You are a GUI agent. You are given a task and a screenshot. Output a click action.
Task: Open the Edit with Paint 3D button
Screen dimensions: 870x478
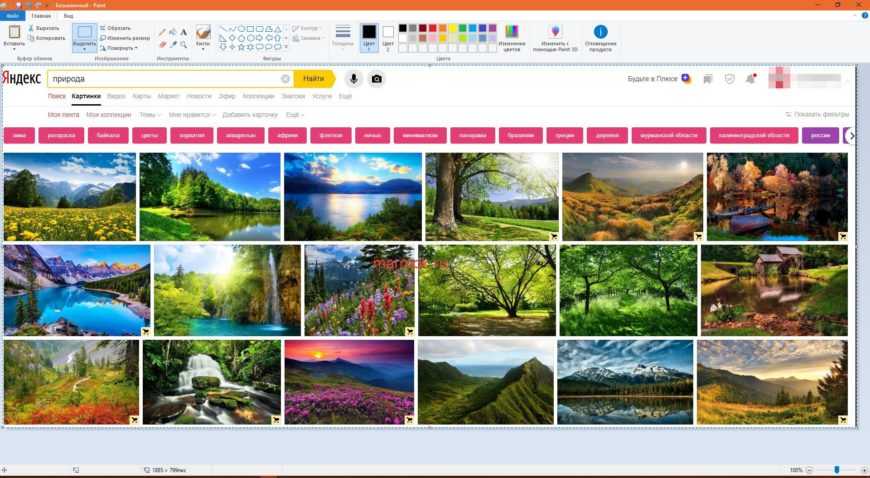(556, 36)
